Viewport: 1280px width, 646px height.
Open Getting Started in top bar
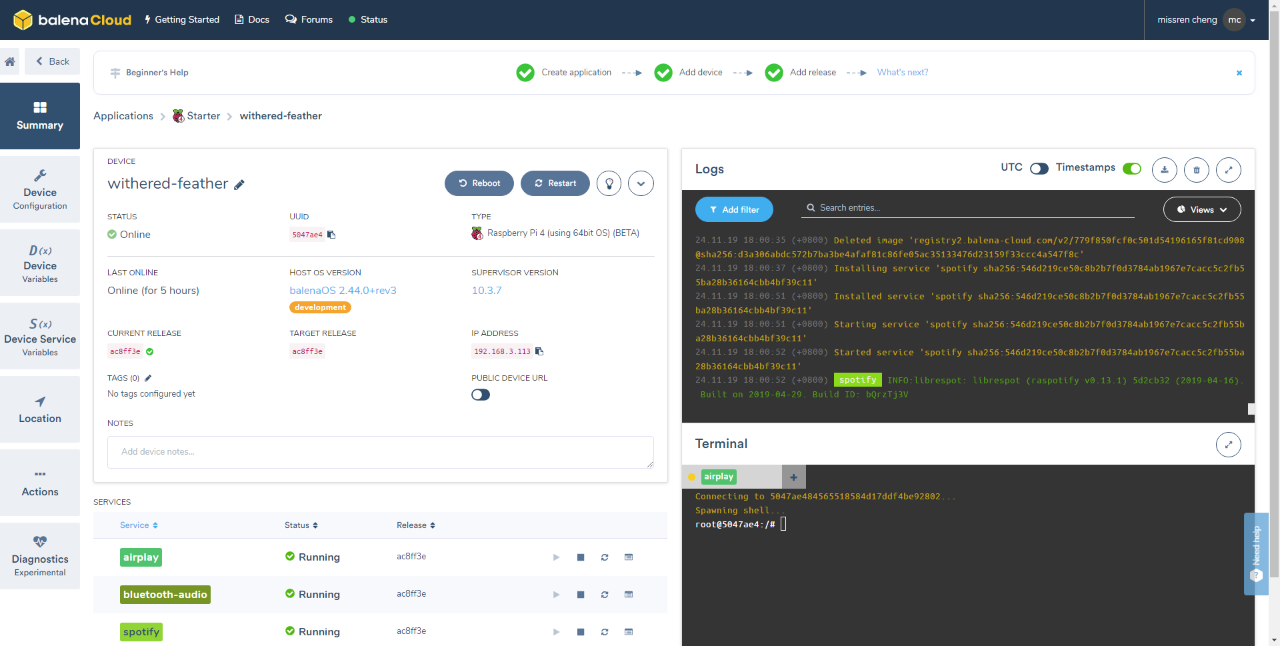pyautogui.click(x=182, y=20)
